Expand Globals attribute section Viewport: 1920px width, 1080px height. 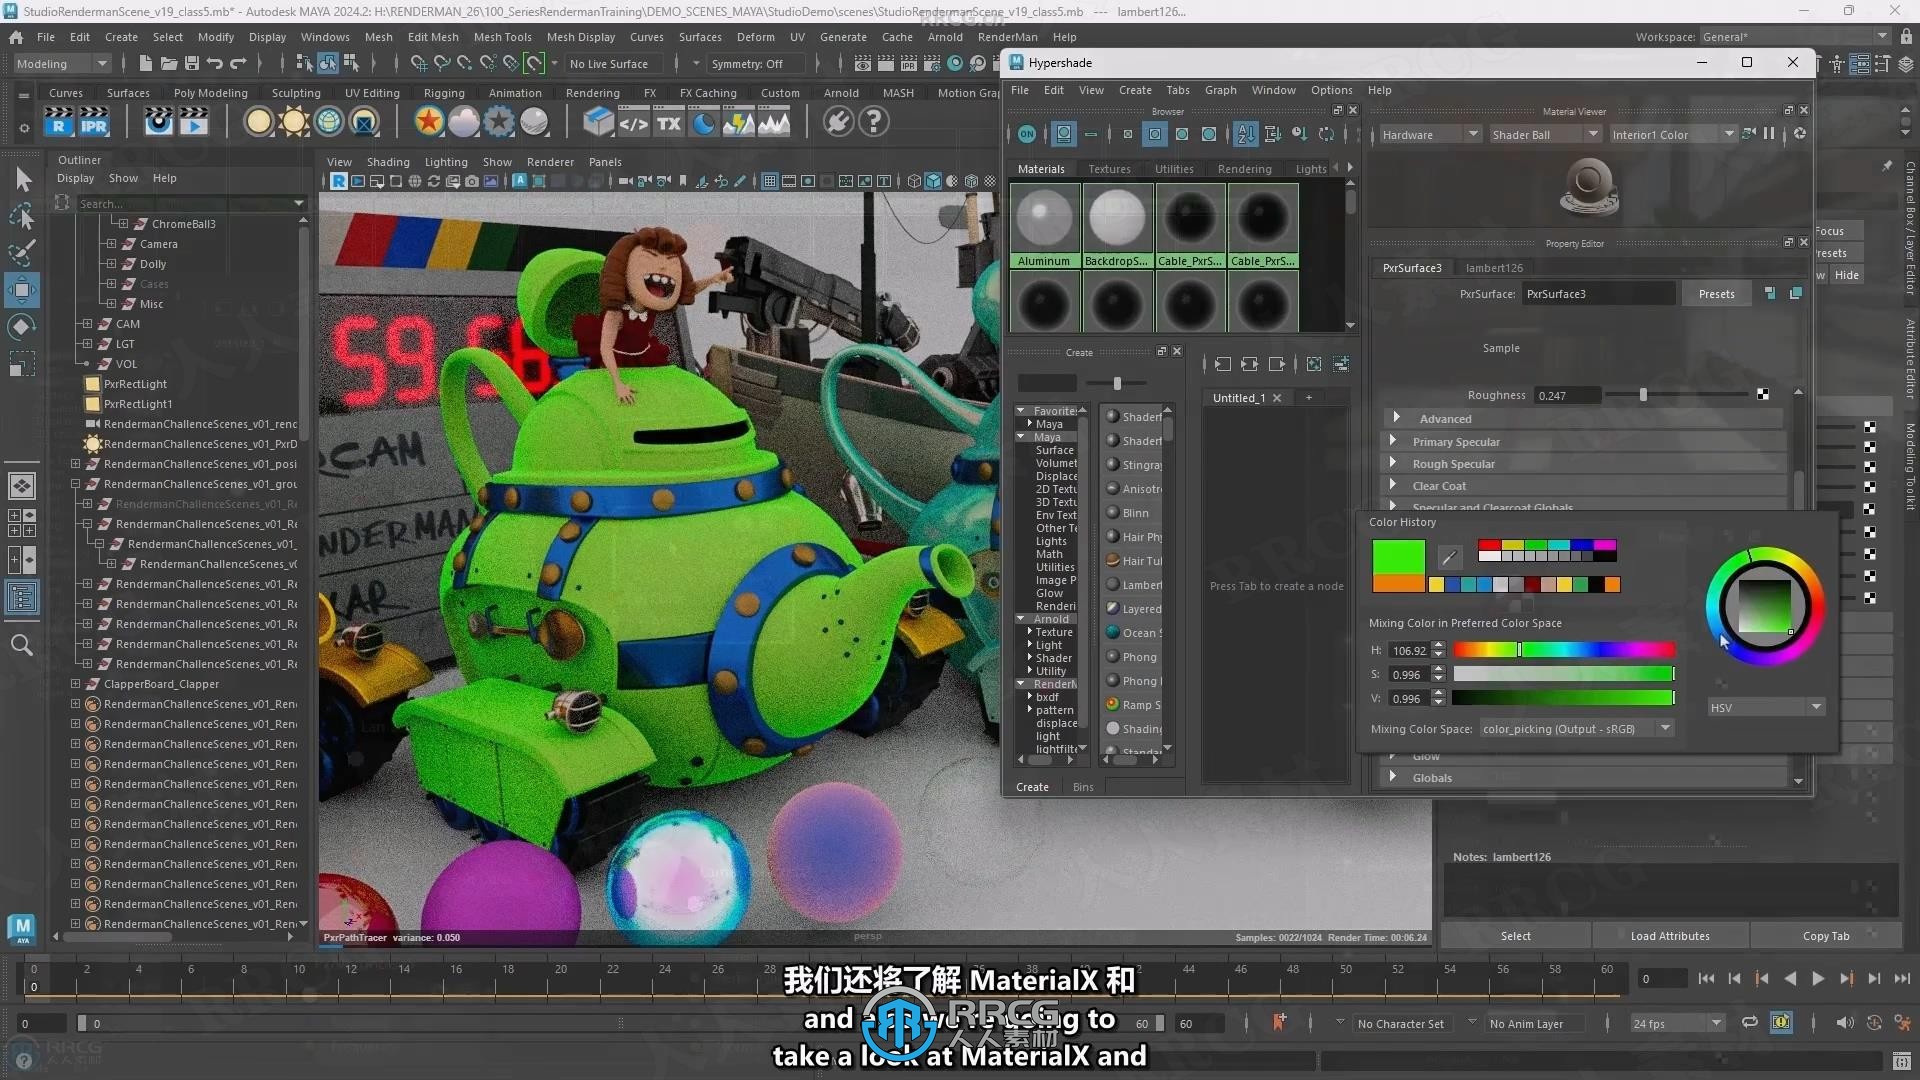pyautogui.click(x=1393, y=777)
